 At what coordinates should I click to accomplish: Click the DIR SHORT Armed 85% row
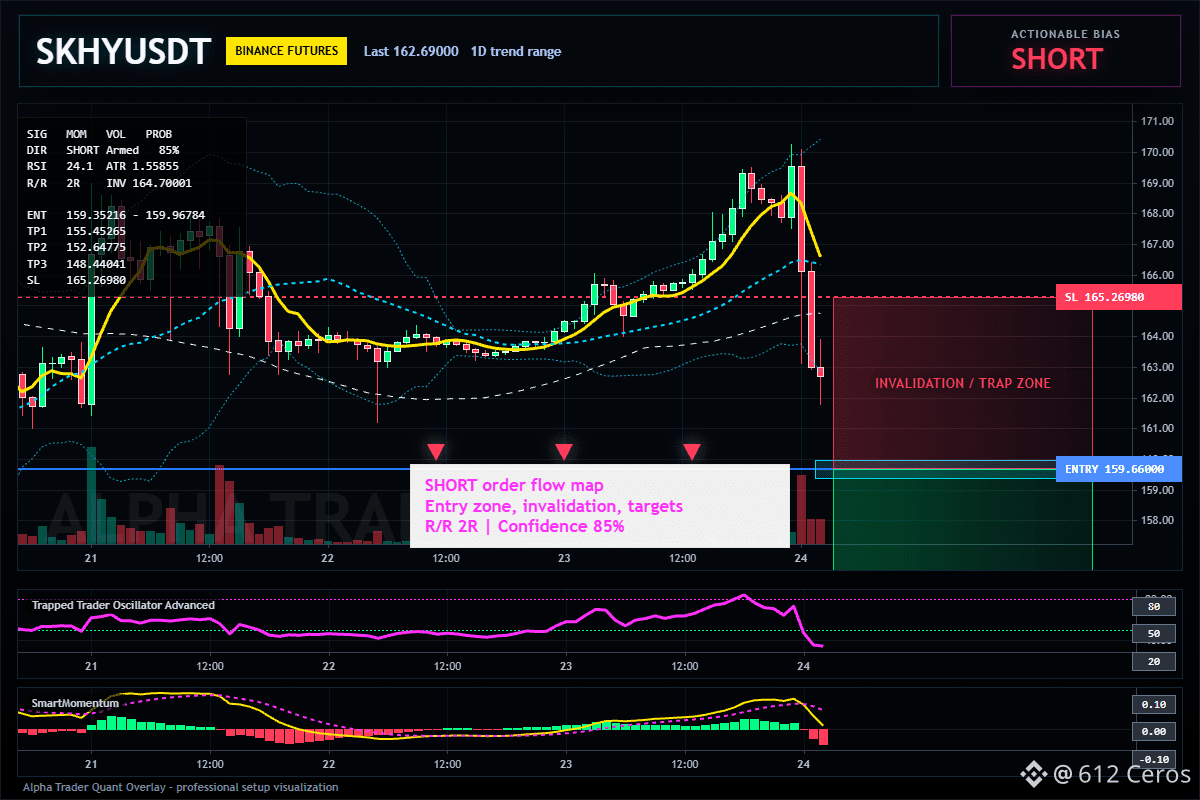103,150
